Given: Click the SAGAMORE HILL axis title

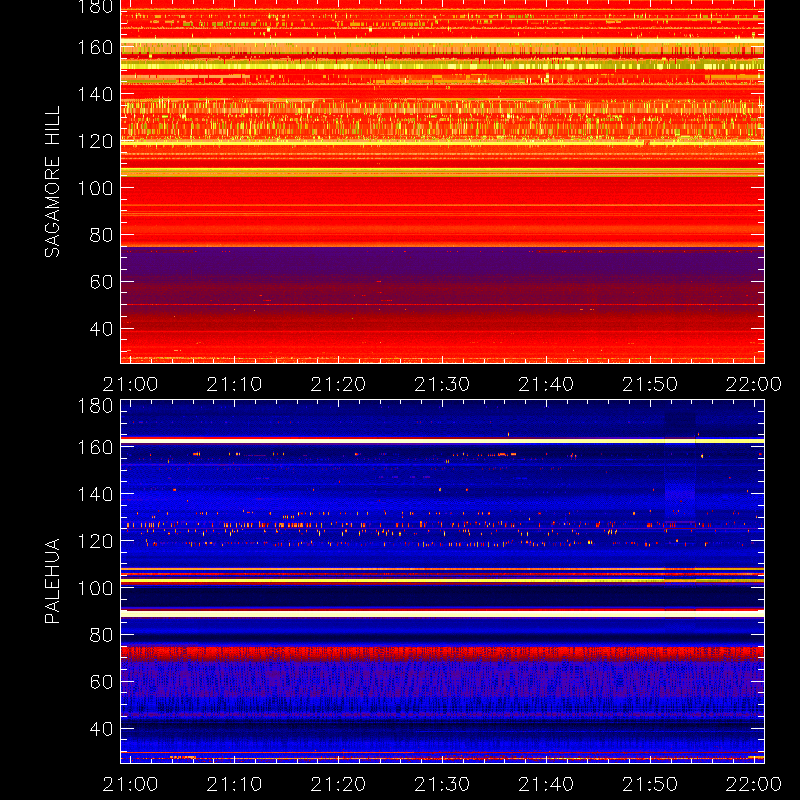Looking at the screenshot, I should point(52,182).
